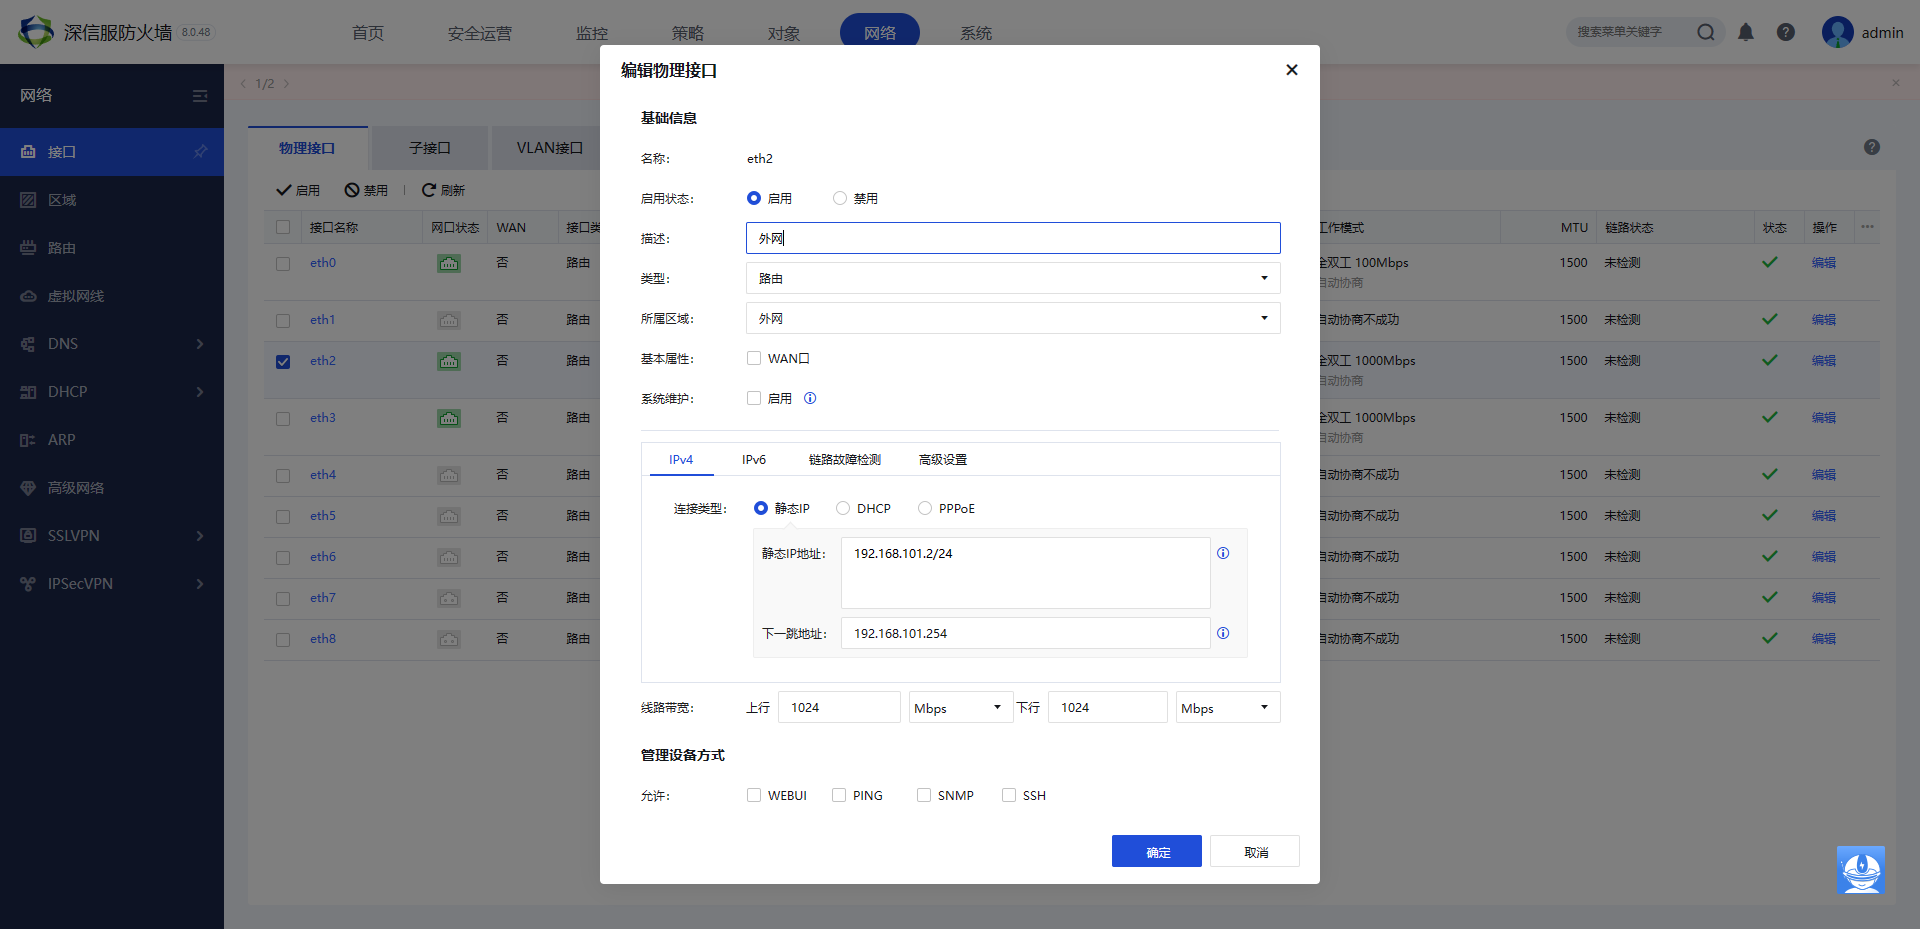Open the table column settings ellipsis
1920x929 pixels.
click(1867, 227)
